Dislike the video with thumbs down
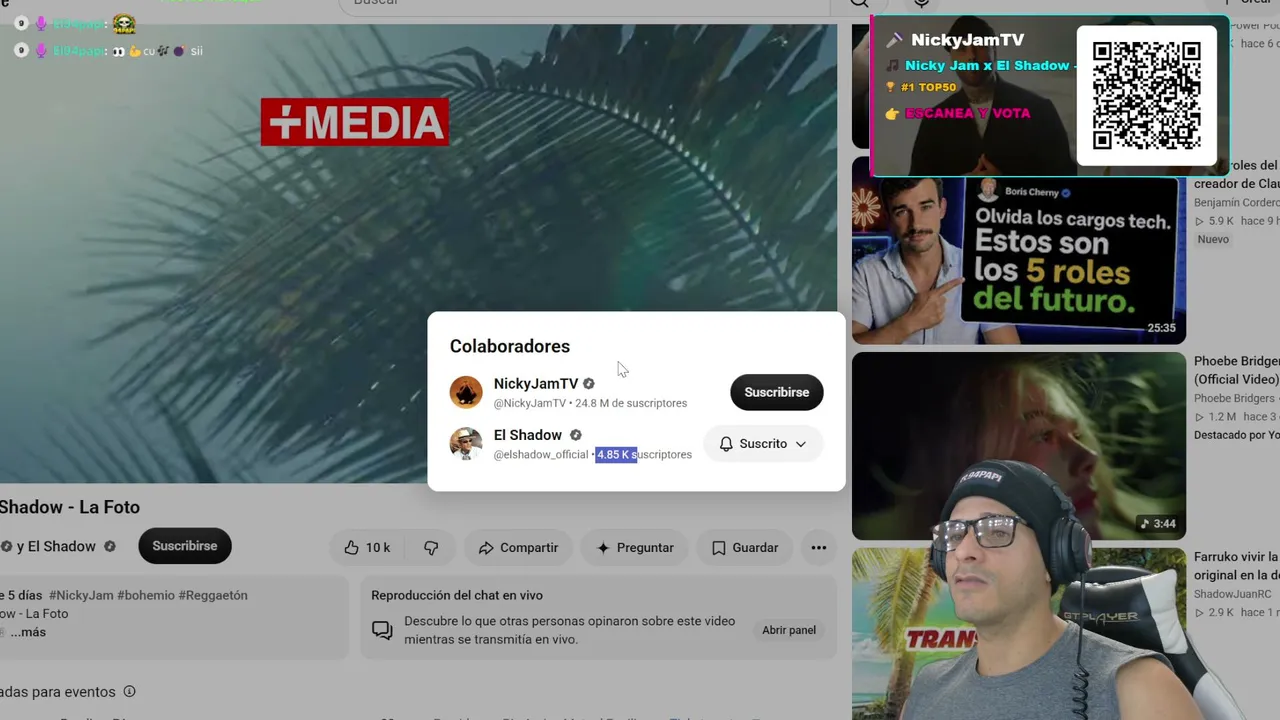This screenshot has height=720, width=1280. 431,547
